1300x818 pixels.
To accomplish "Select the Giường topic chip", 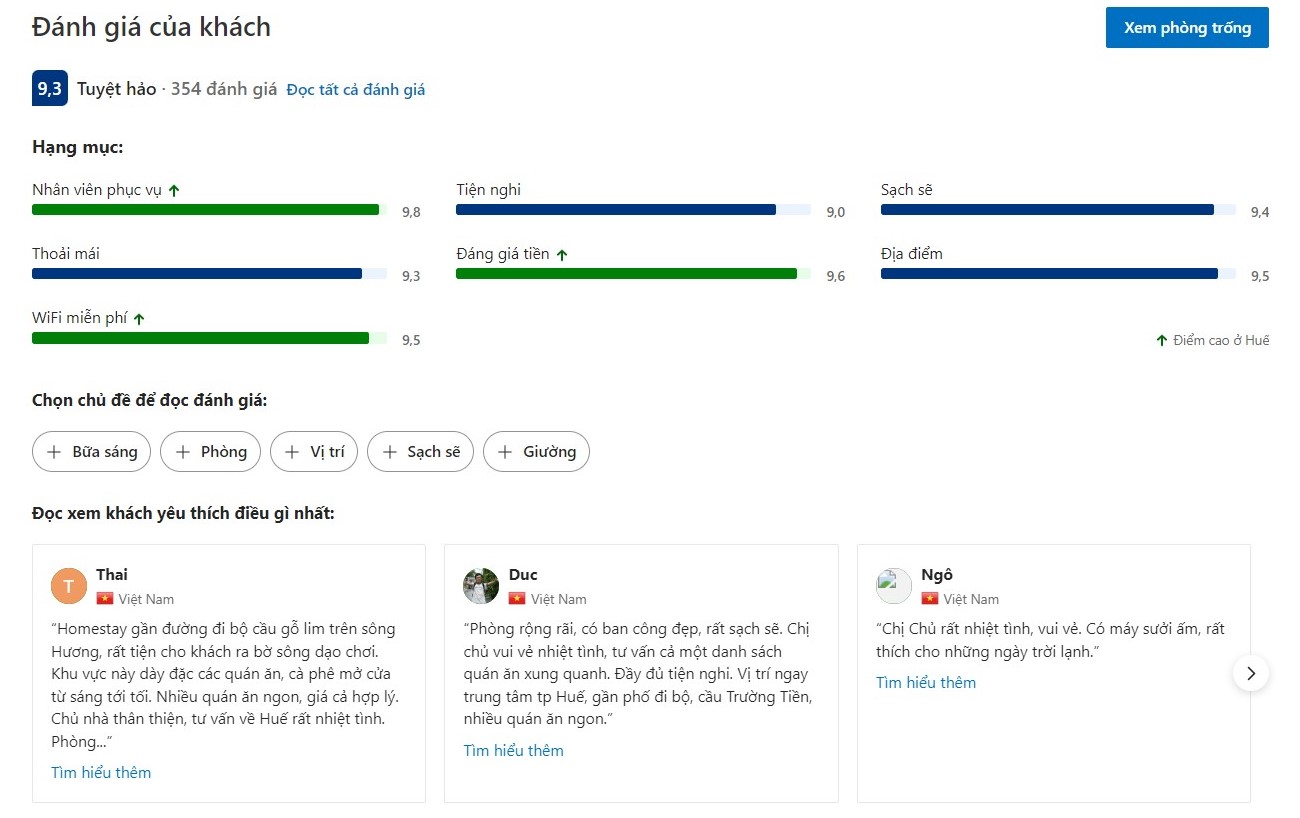I will (x=537, y=452).
